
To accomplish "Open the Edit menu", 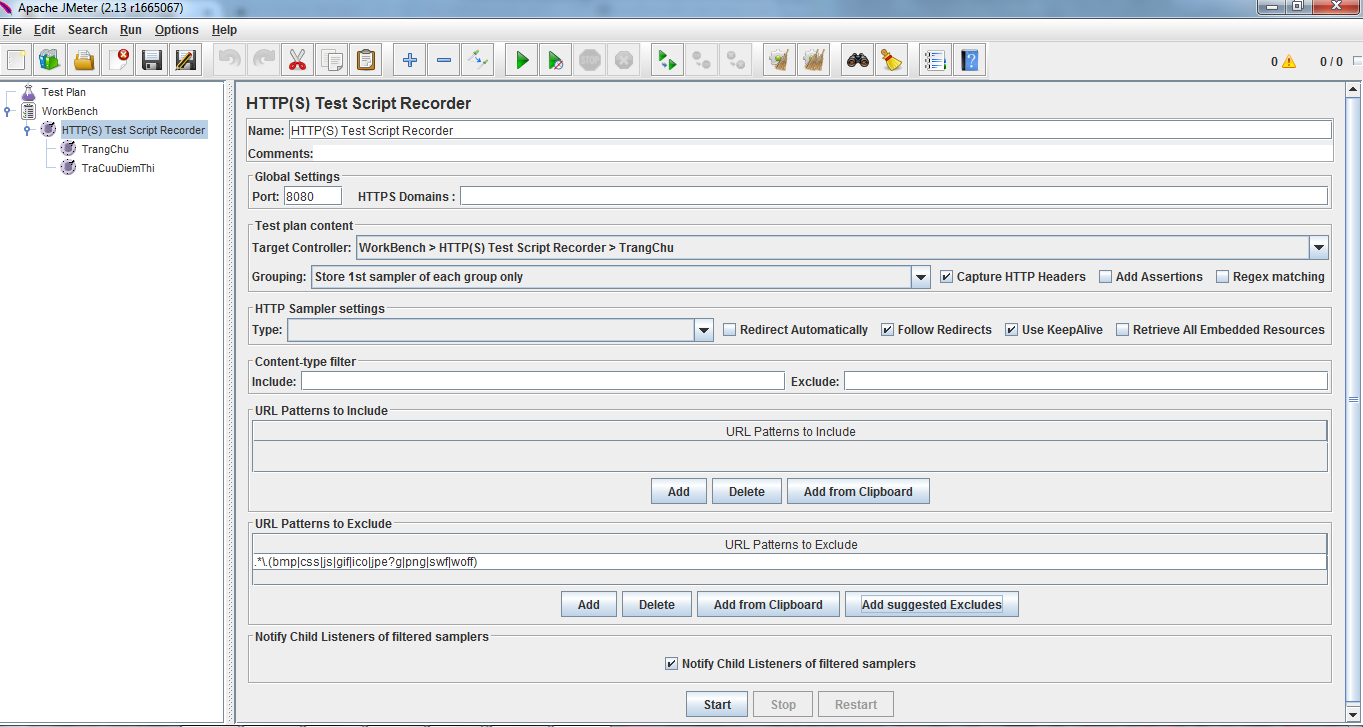I will pyautogui.click(x=44, y=30).
